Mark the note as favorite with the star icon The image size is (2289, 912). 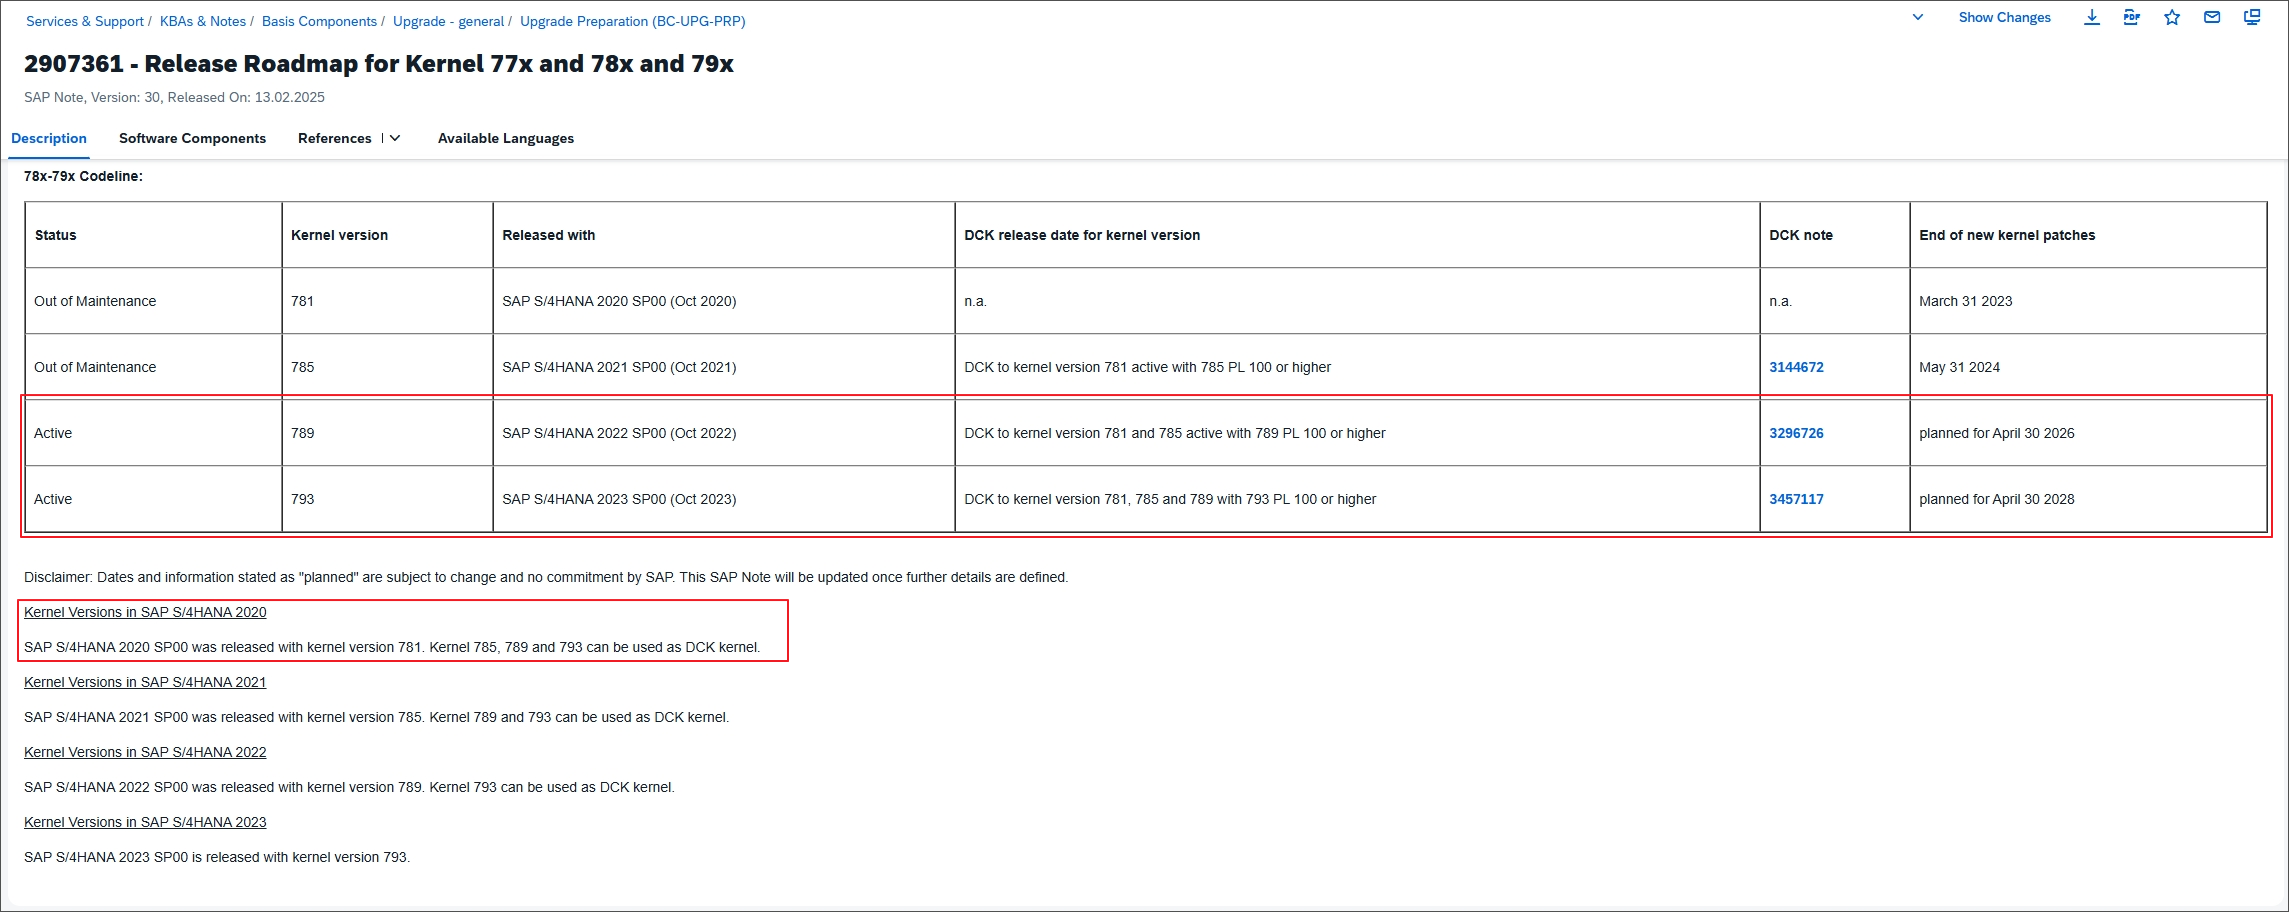click(2171, 17)
